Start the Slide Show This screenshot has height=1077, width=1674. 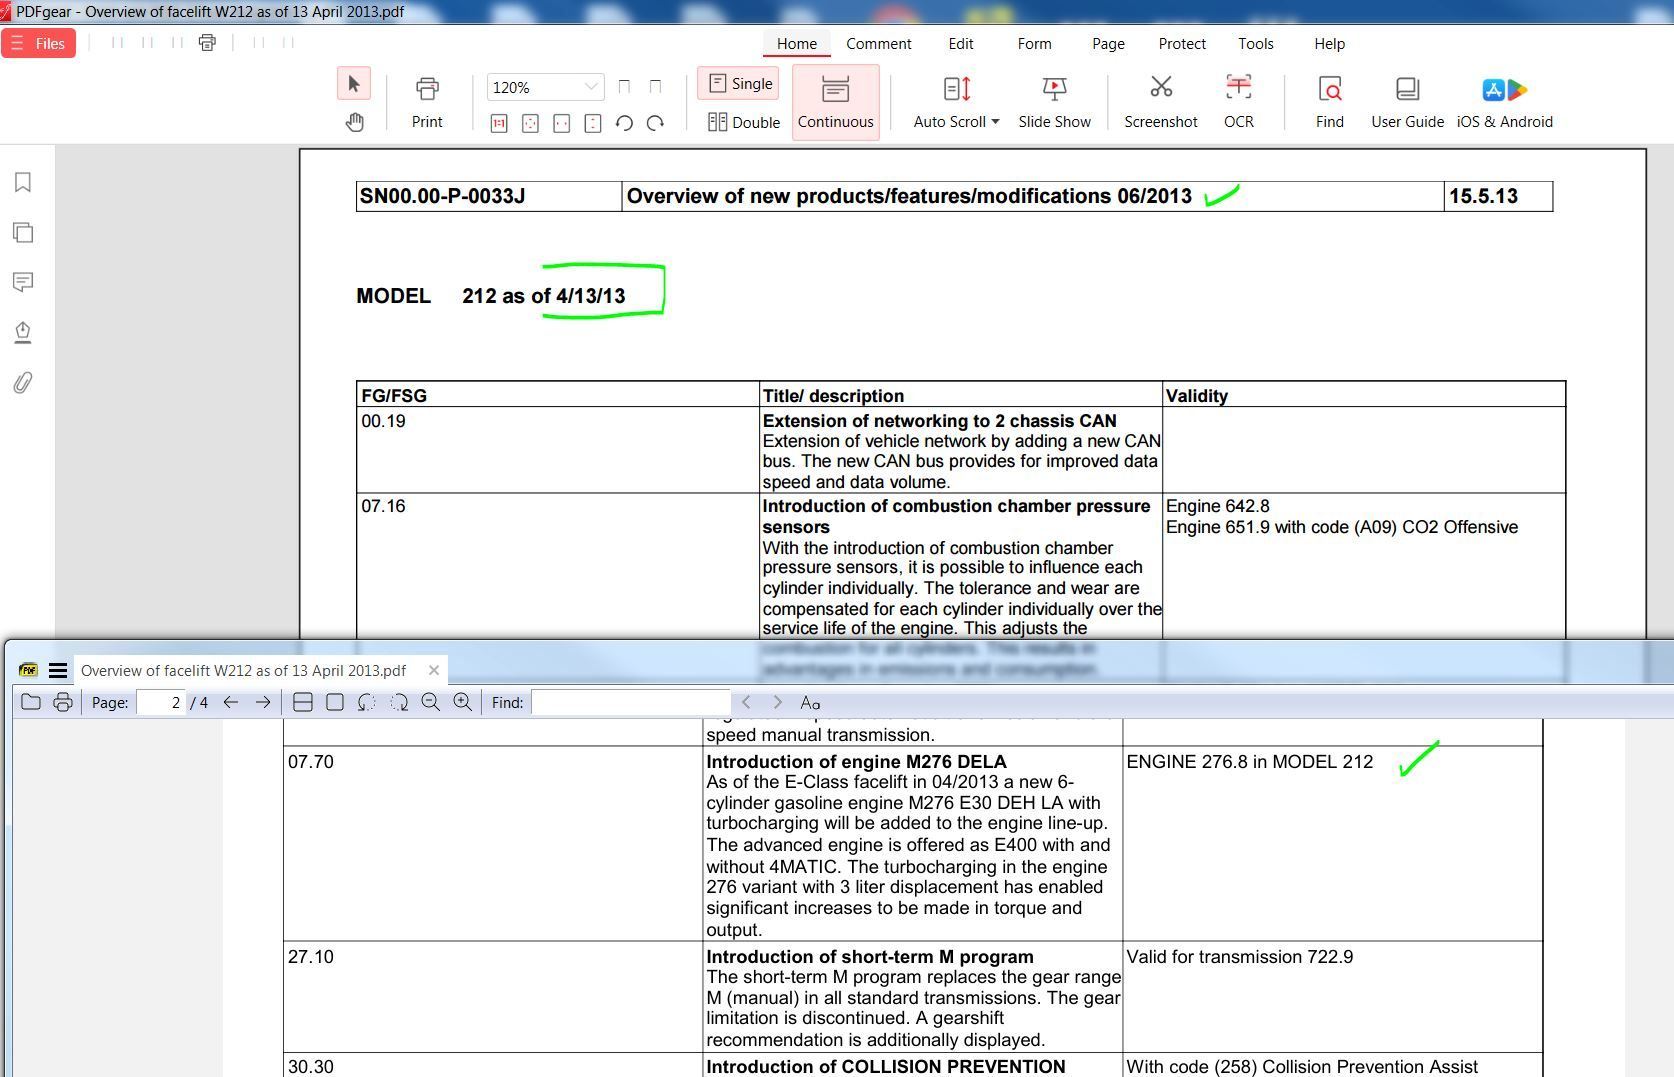(1054, 101)
